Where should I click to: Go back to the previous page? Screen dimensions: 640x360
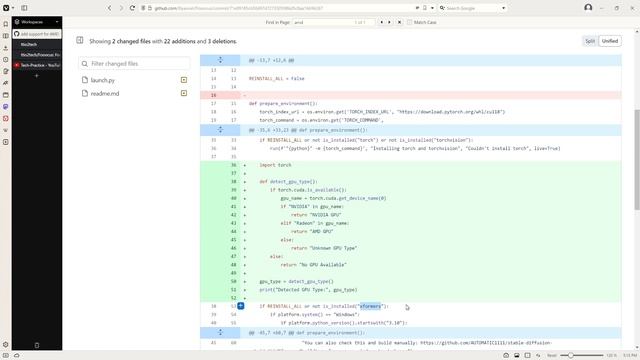109,8
